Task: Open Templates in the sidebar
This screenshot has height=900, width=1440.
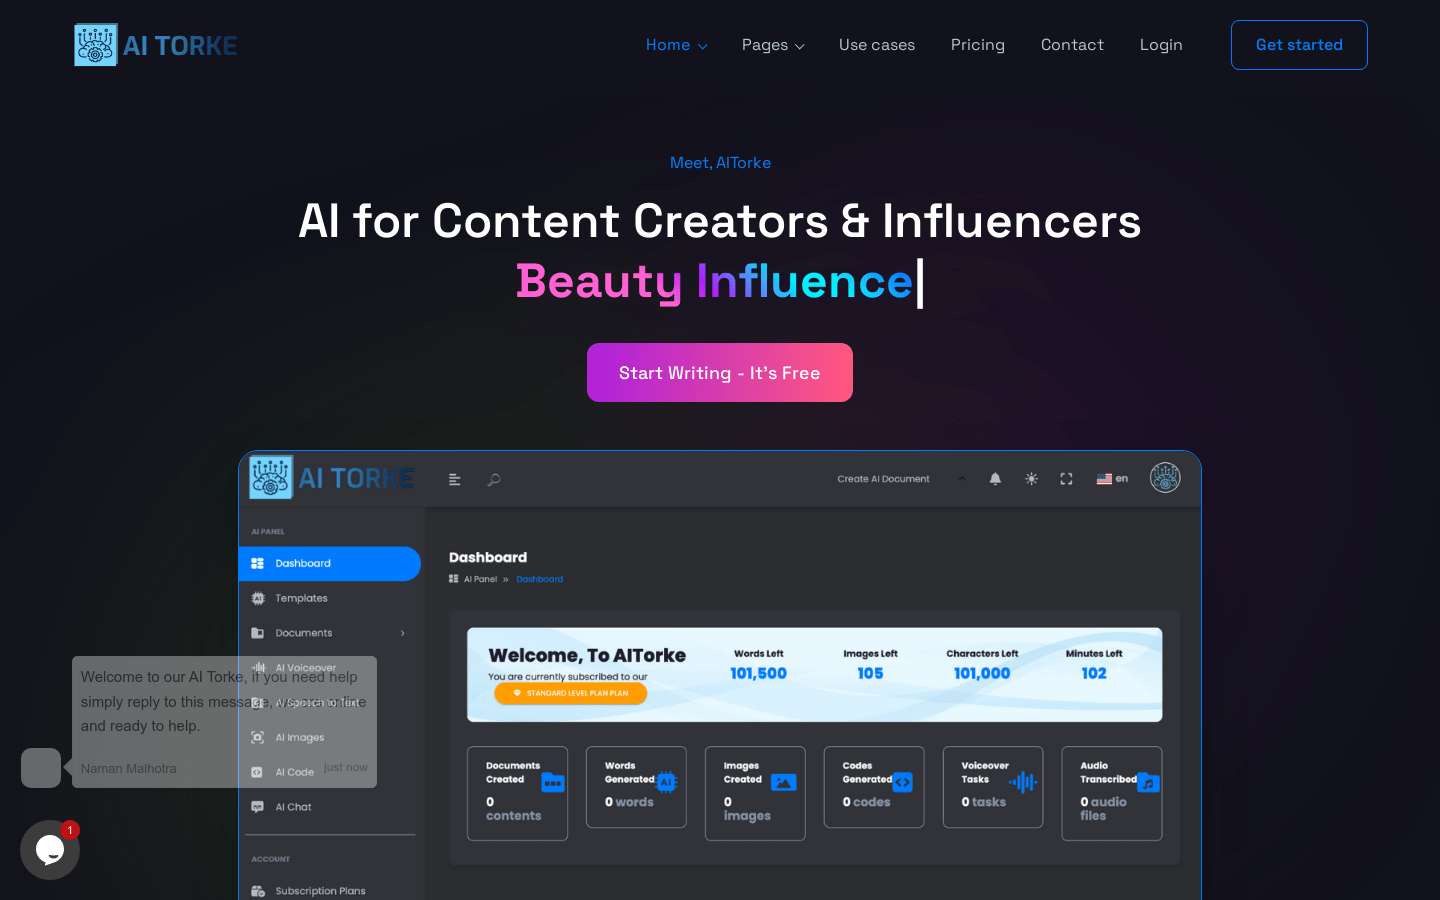Action: pyautogui.click(x=301, y=598)
